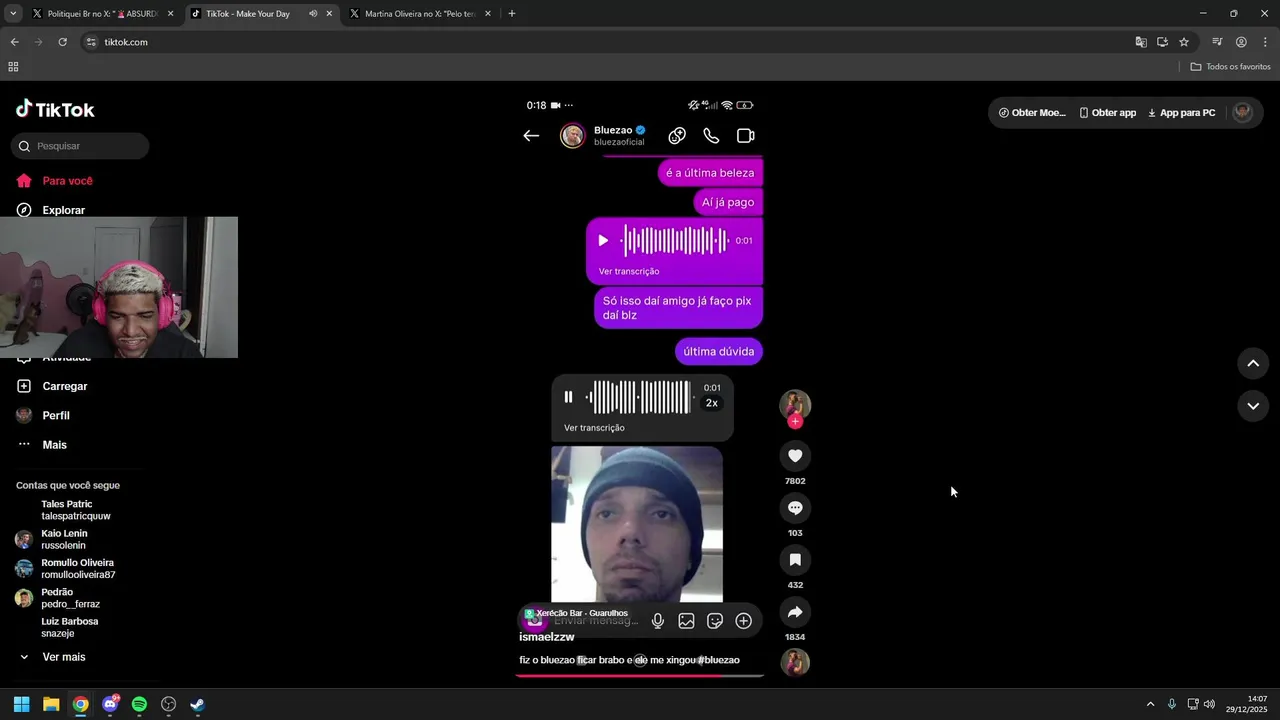
Task: Open File Explorer from the taskbar
Action: [51, 704]
